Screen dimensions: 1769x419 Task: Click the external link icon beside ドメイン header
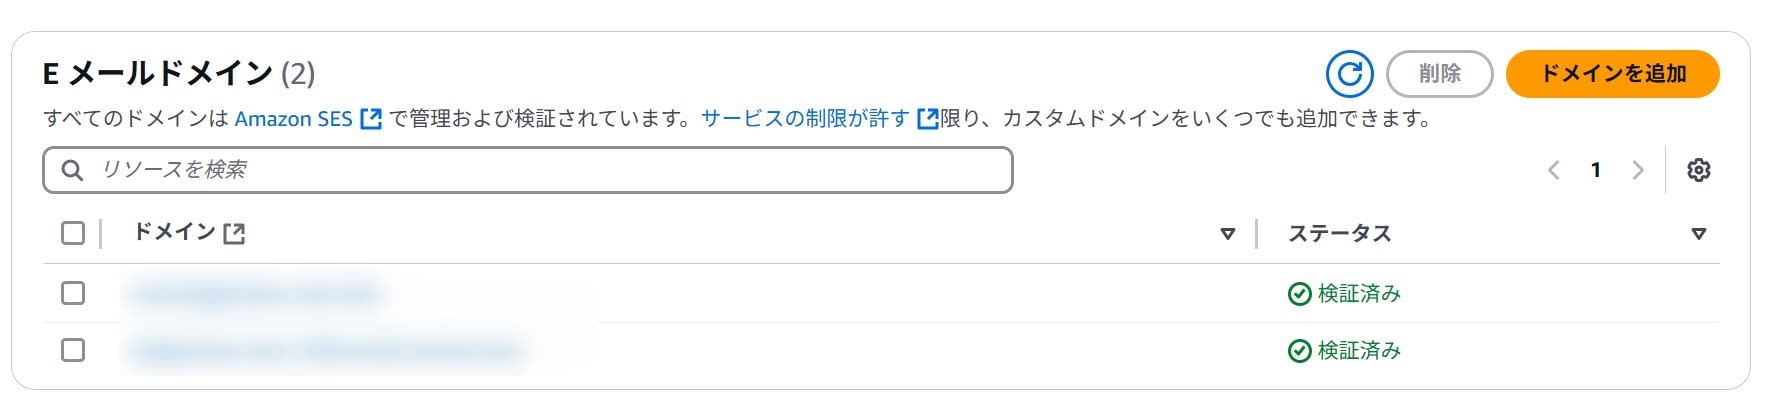(x=234, y=234)
